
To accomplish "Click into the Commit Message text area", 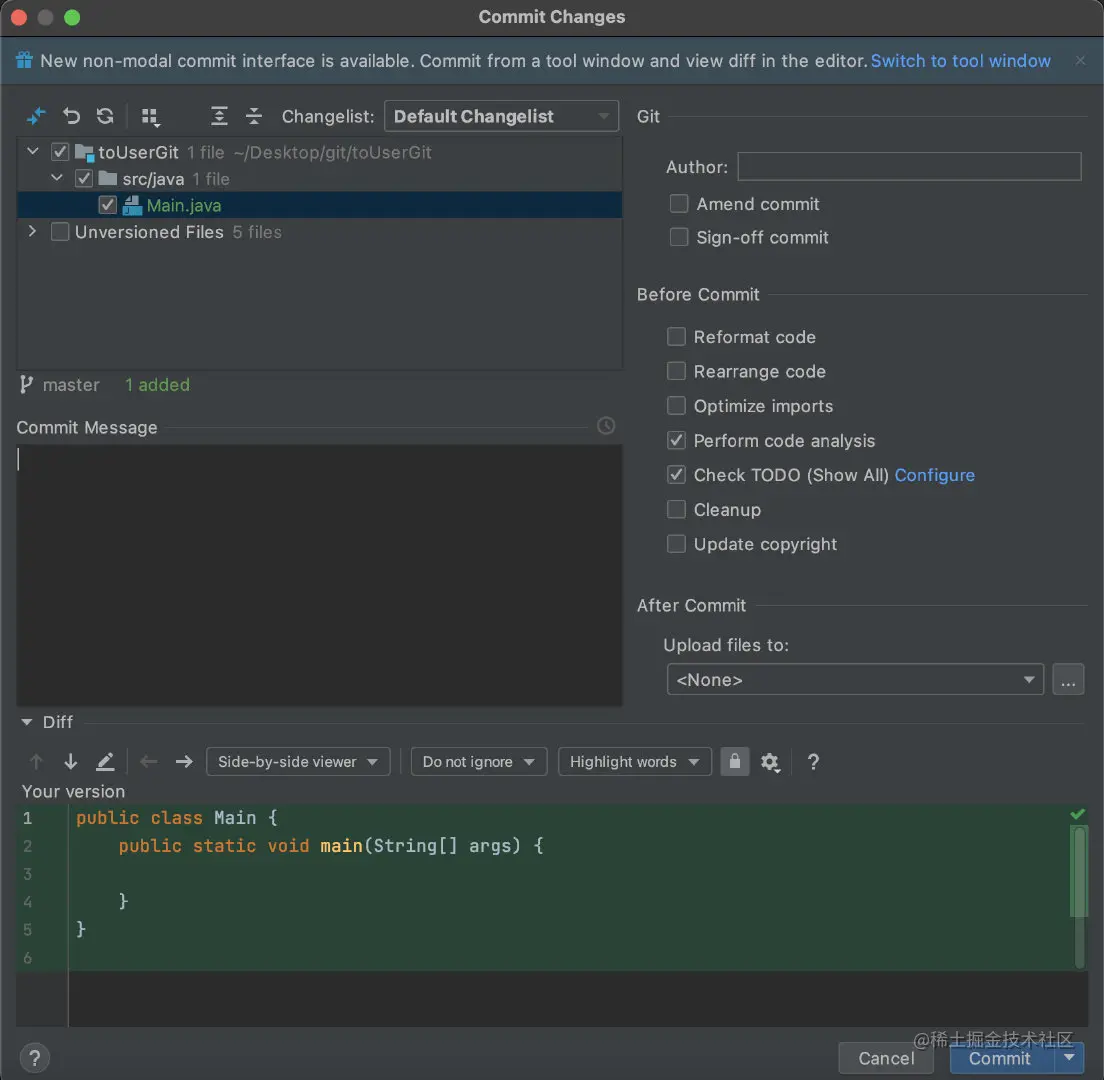I will (319, 574).
